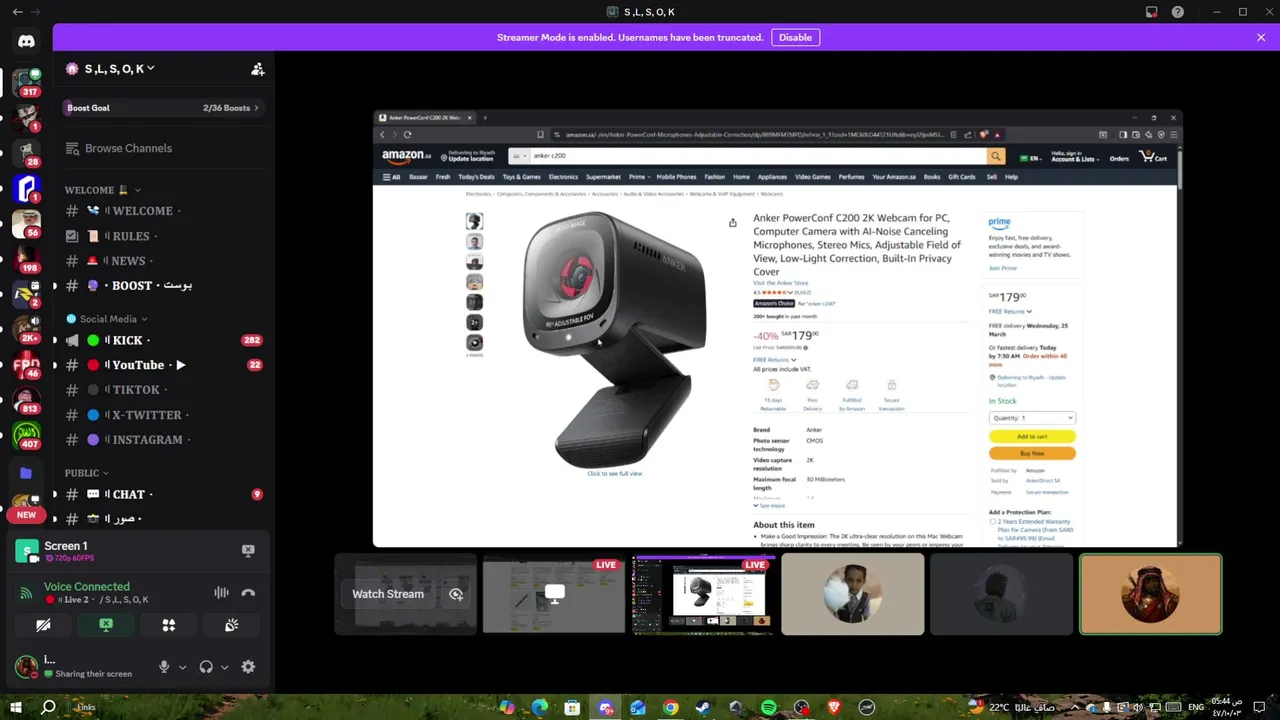Open Mobile Phones in the Amazon nav

click(676, 177)
